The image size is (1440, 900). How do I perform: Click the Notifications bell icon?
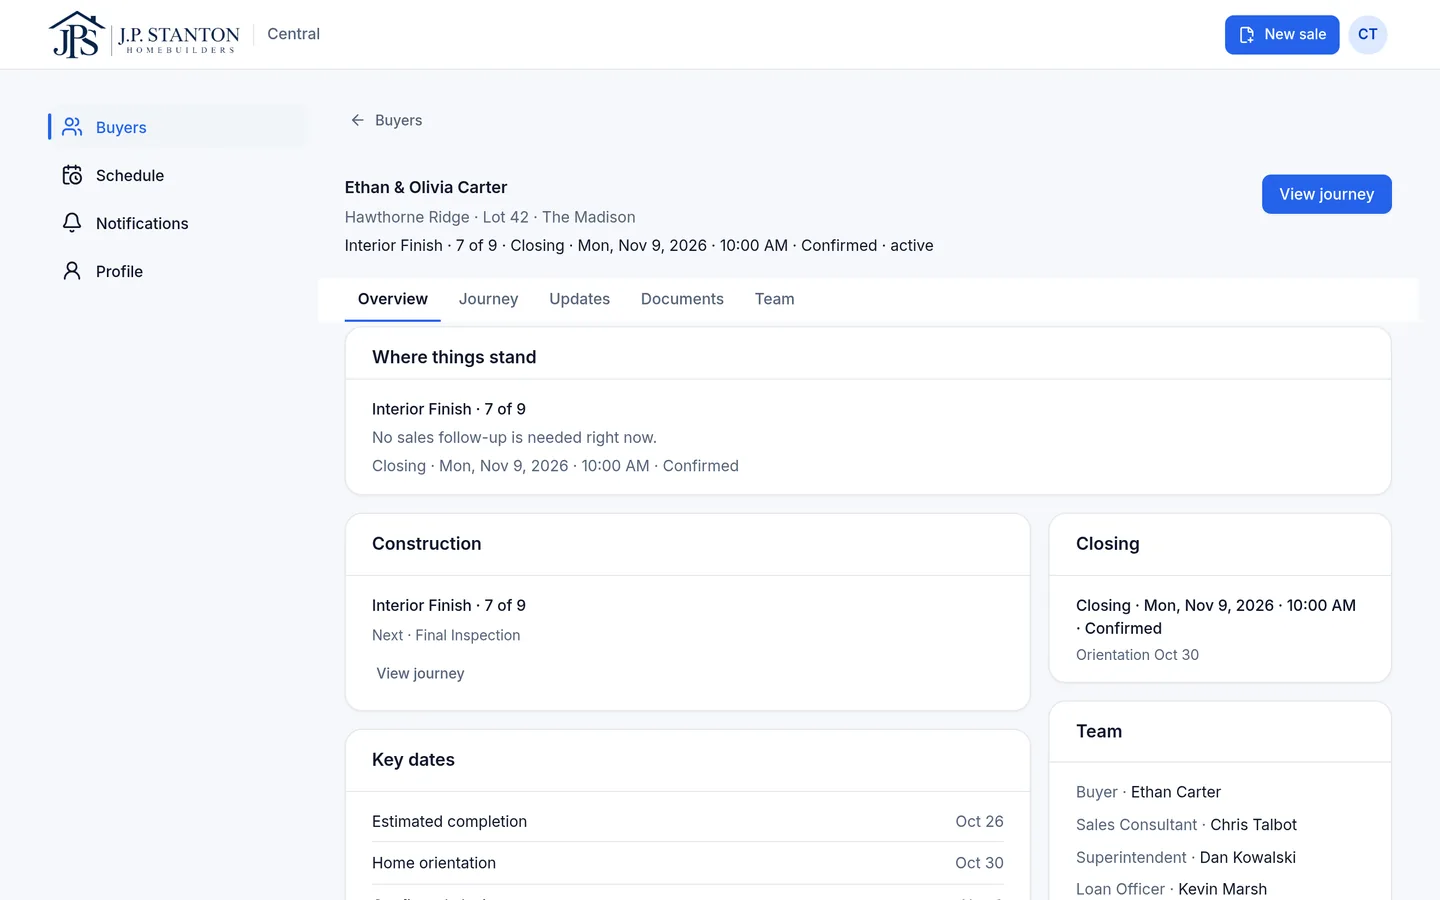pos(72,223)
